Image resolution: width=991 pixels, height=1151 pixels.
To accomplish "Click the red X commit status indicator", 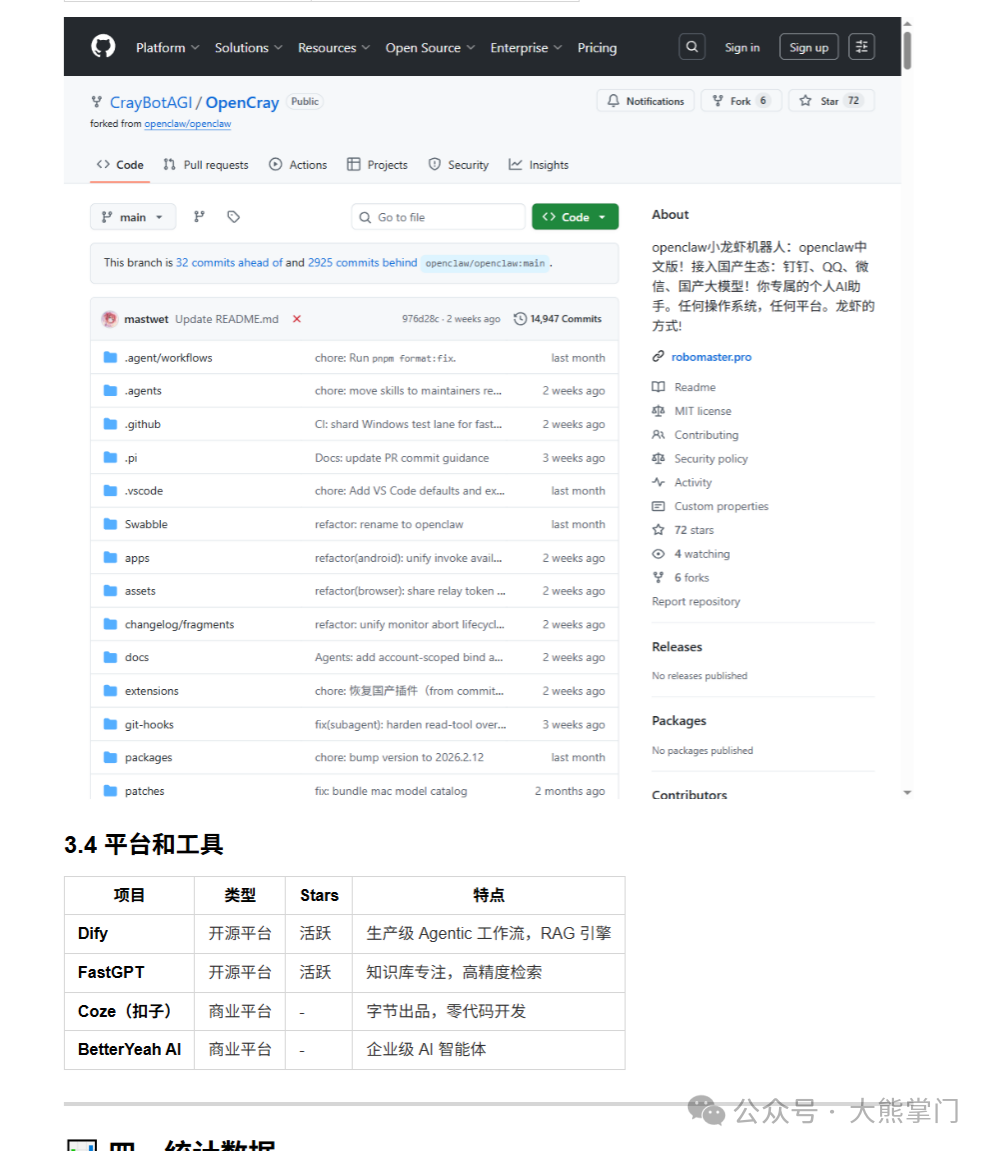I will click(x=297, y=318).
